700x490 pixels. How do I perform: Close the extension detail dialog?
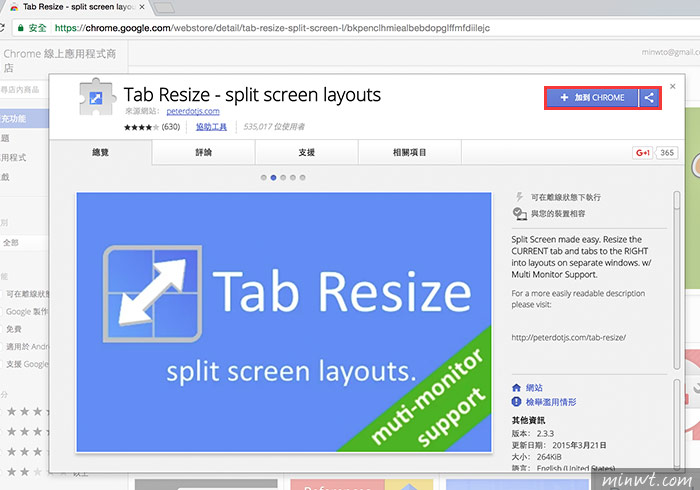(673, 86)
